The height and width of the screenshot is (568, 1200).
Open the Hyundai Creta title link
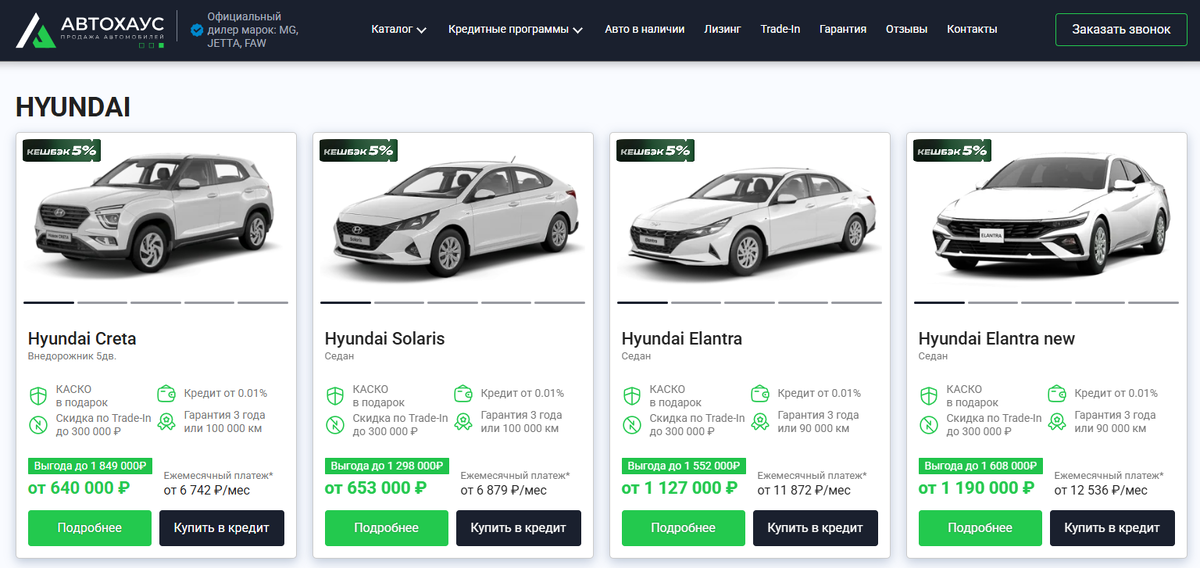(x=82, y=339)
